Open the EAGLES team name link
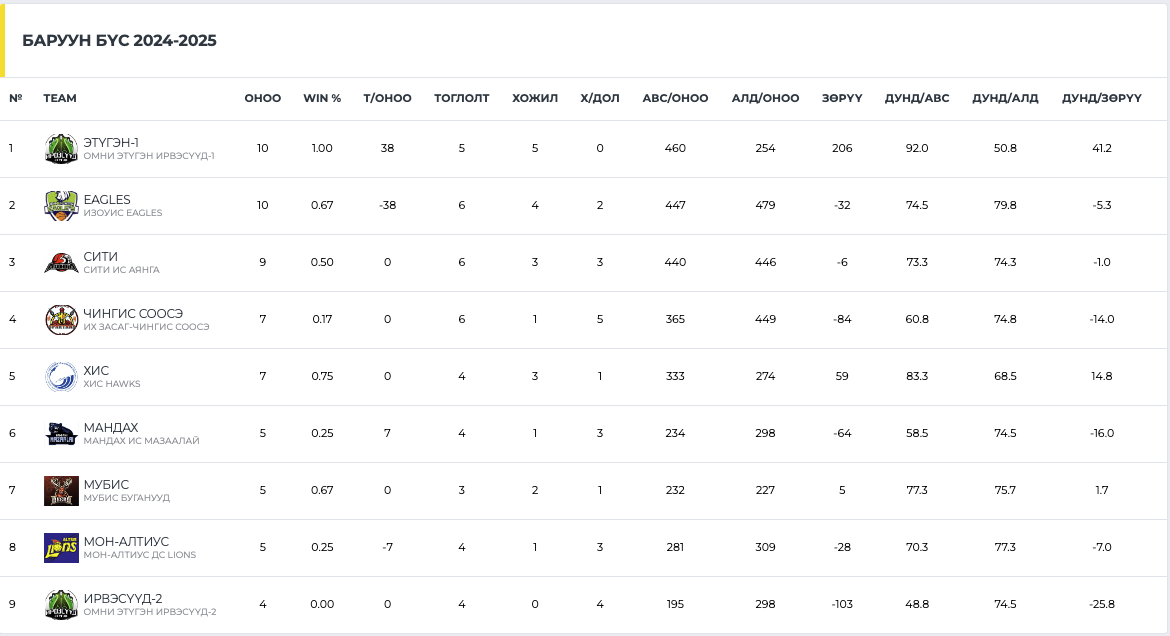Image resolution: width=1170 pixels, height=636 pixels. coord(107,200)
